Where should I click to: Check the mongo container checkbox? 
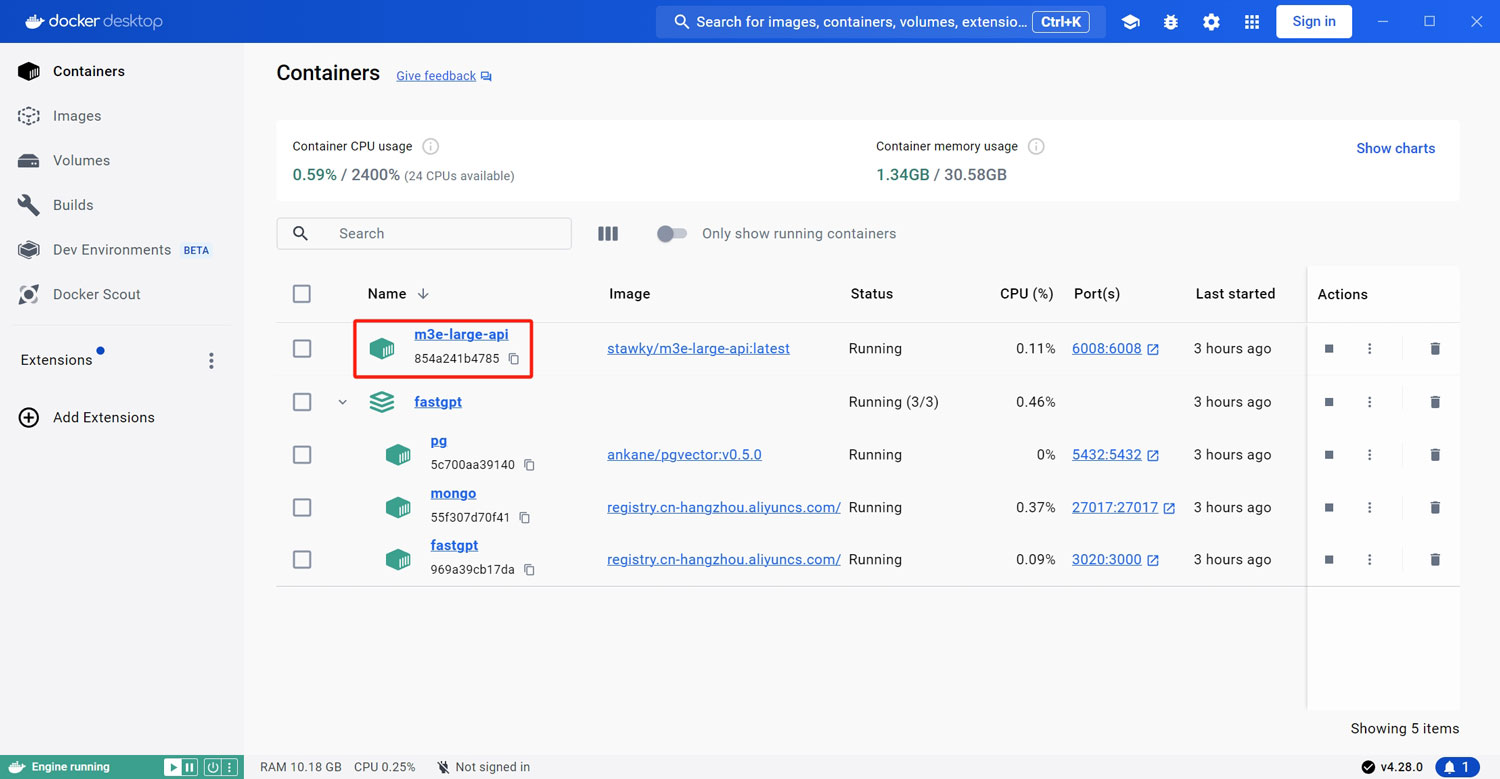302,508
